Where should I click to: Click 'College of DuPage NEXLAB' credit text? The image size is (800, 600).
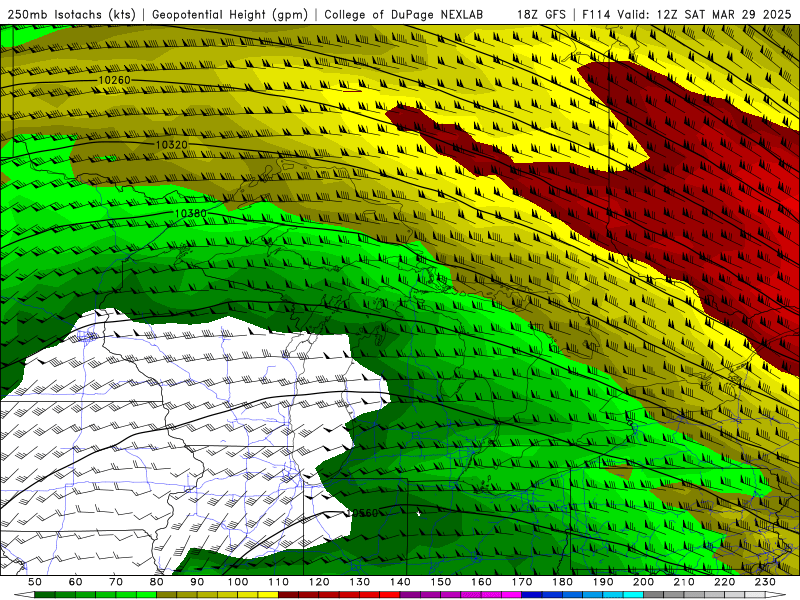(404, 15)
